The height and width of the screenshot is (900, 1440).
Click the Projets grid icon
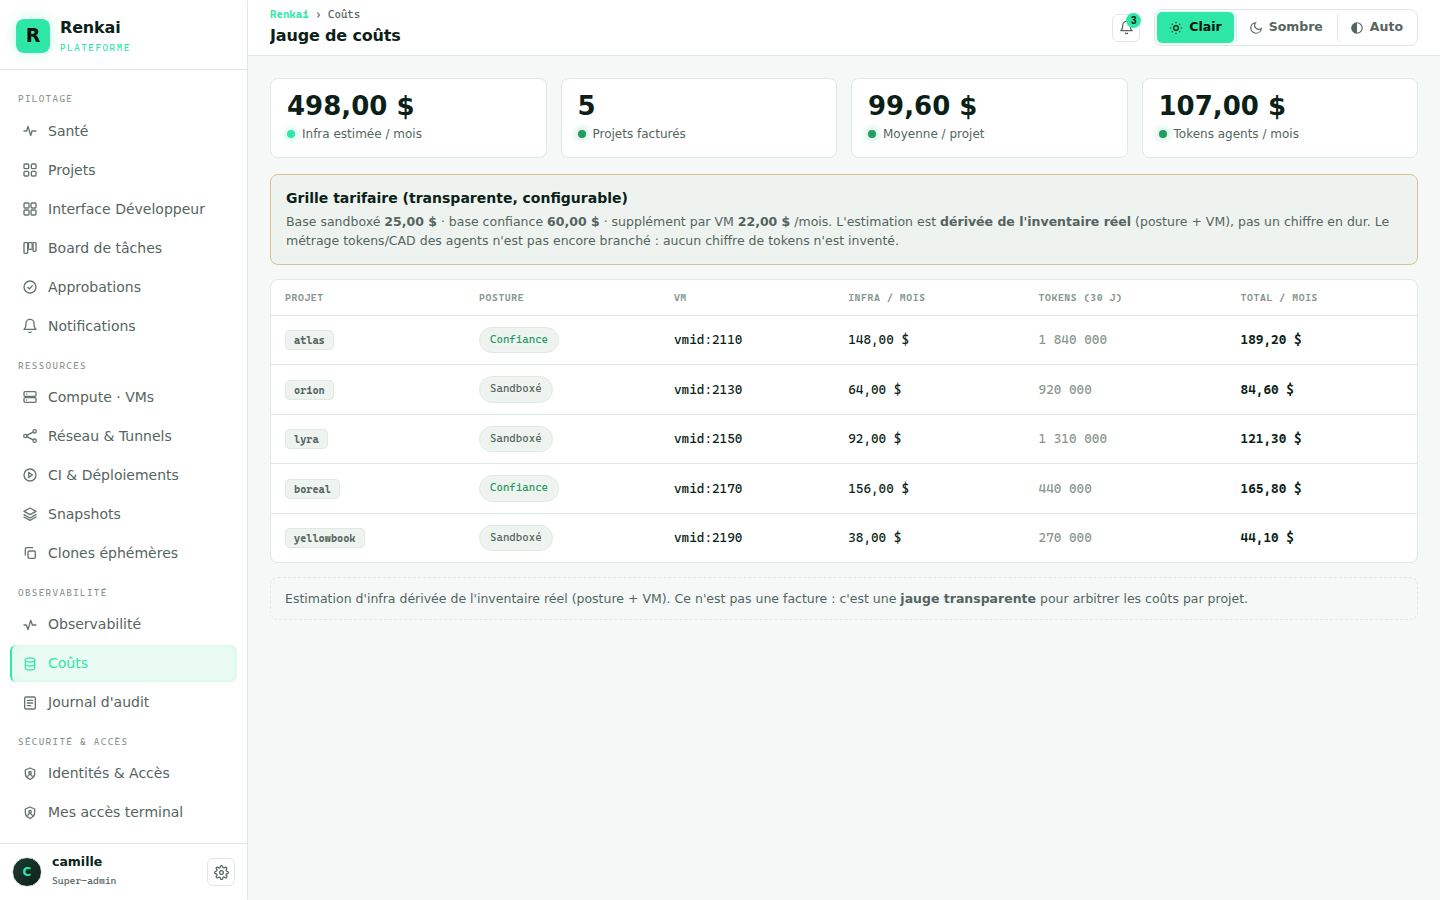click(x=30, y=170)
